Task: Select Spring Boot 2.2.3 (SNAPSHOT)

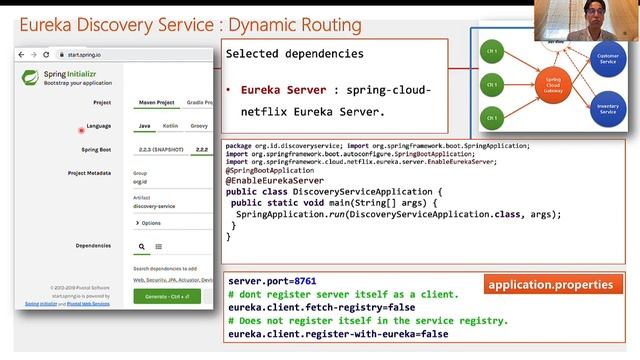Action: [x=161, y=150]
